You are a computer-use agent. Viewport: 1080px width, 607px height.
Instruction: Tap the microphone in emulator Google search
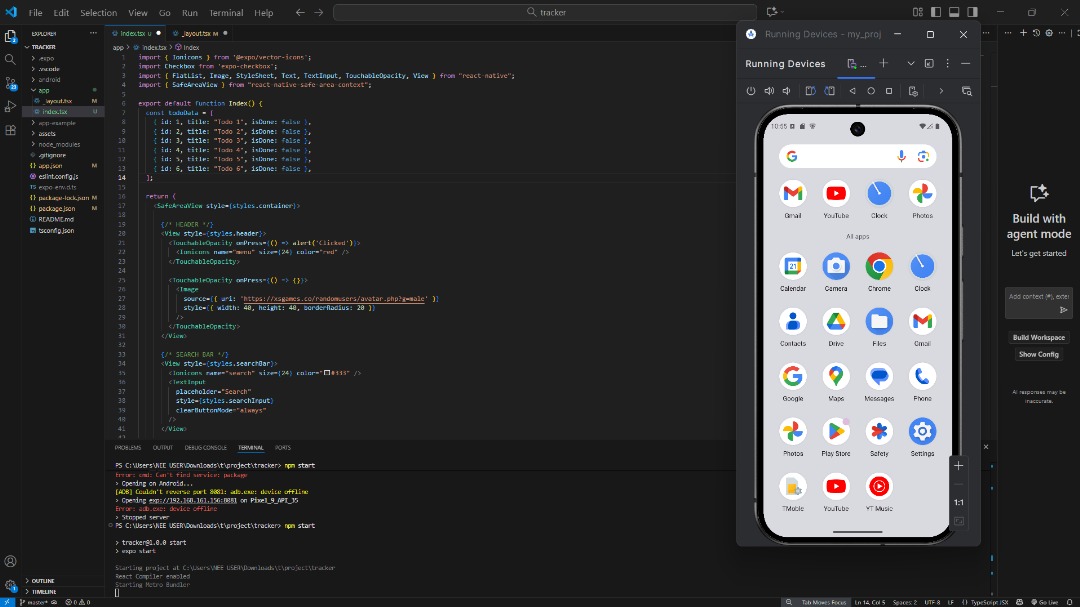pos(901,156)
